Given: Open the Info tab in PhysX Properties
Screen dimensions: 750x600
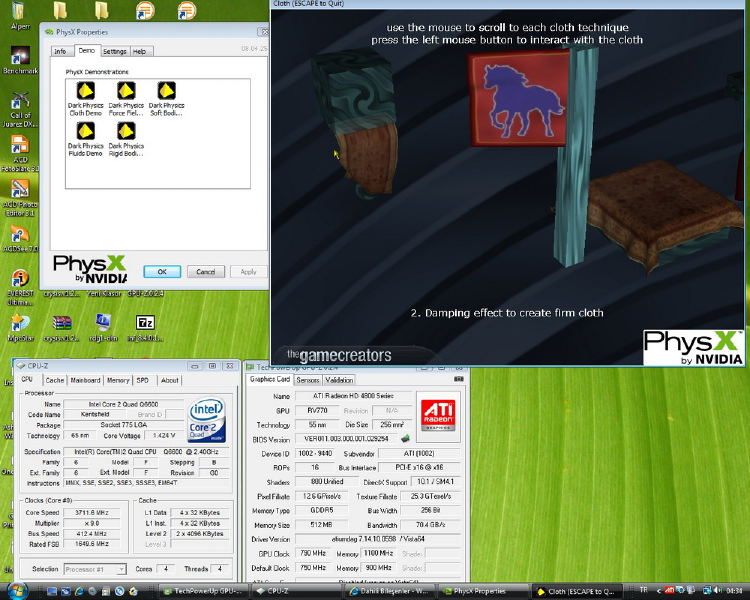Looking at the screenshot, I should (60, 51).
